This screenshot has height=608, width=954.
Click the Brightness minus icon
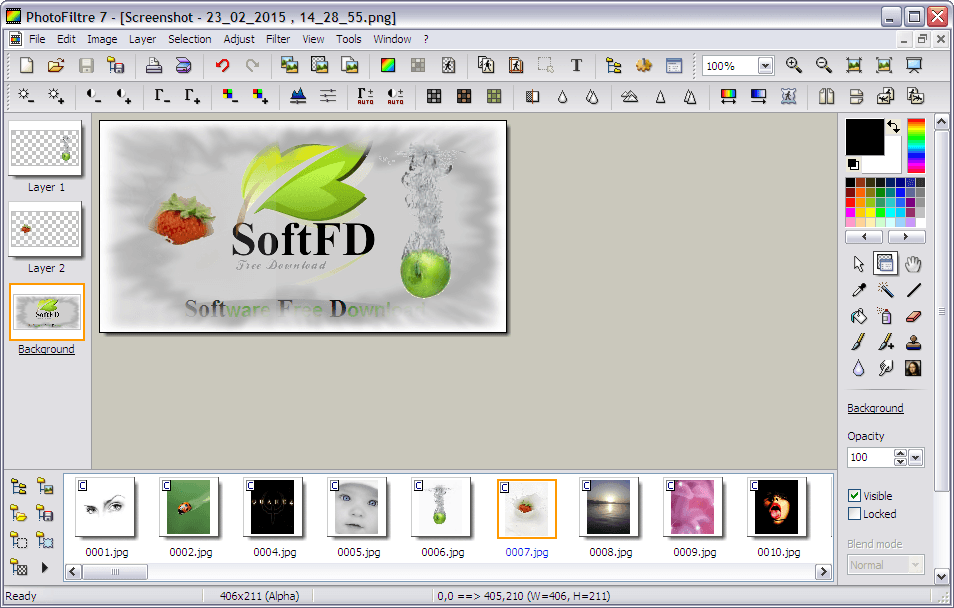point(26,96)
